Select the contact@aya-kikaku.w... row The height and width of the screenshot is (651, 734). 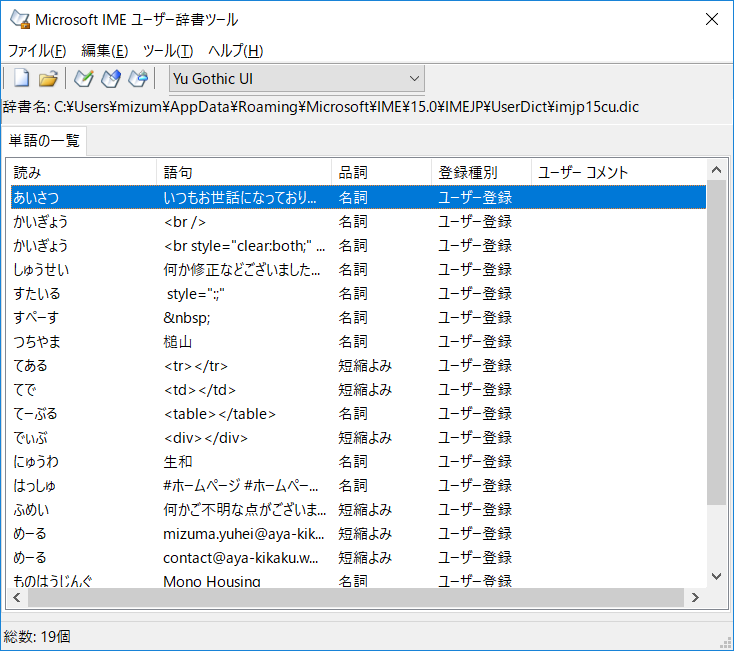click(x=358, y=557)
